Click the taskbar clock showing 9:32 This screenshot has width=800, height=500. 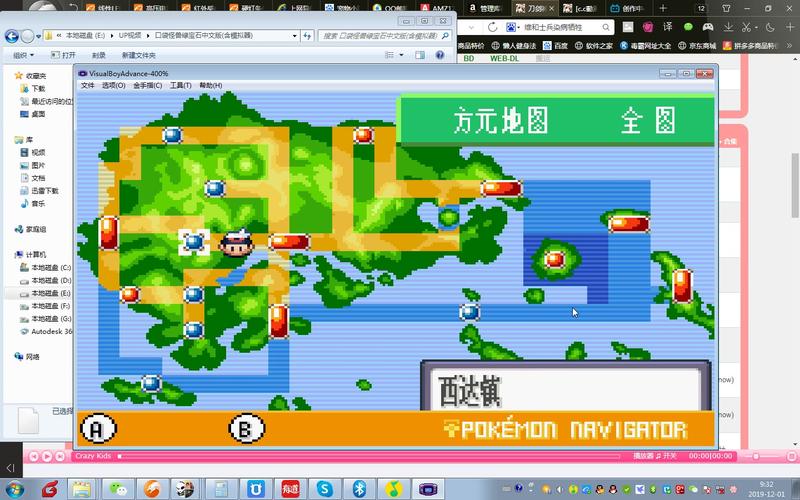coord(766,489)
